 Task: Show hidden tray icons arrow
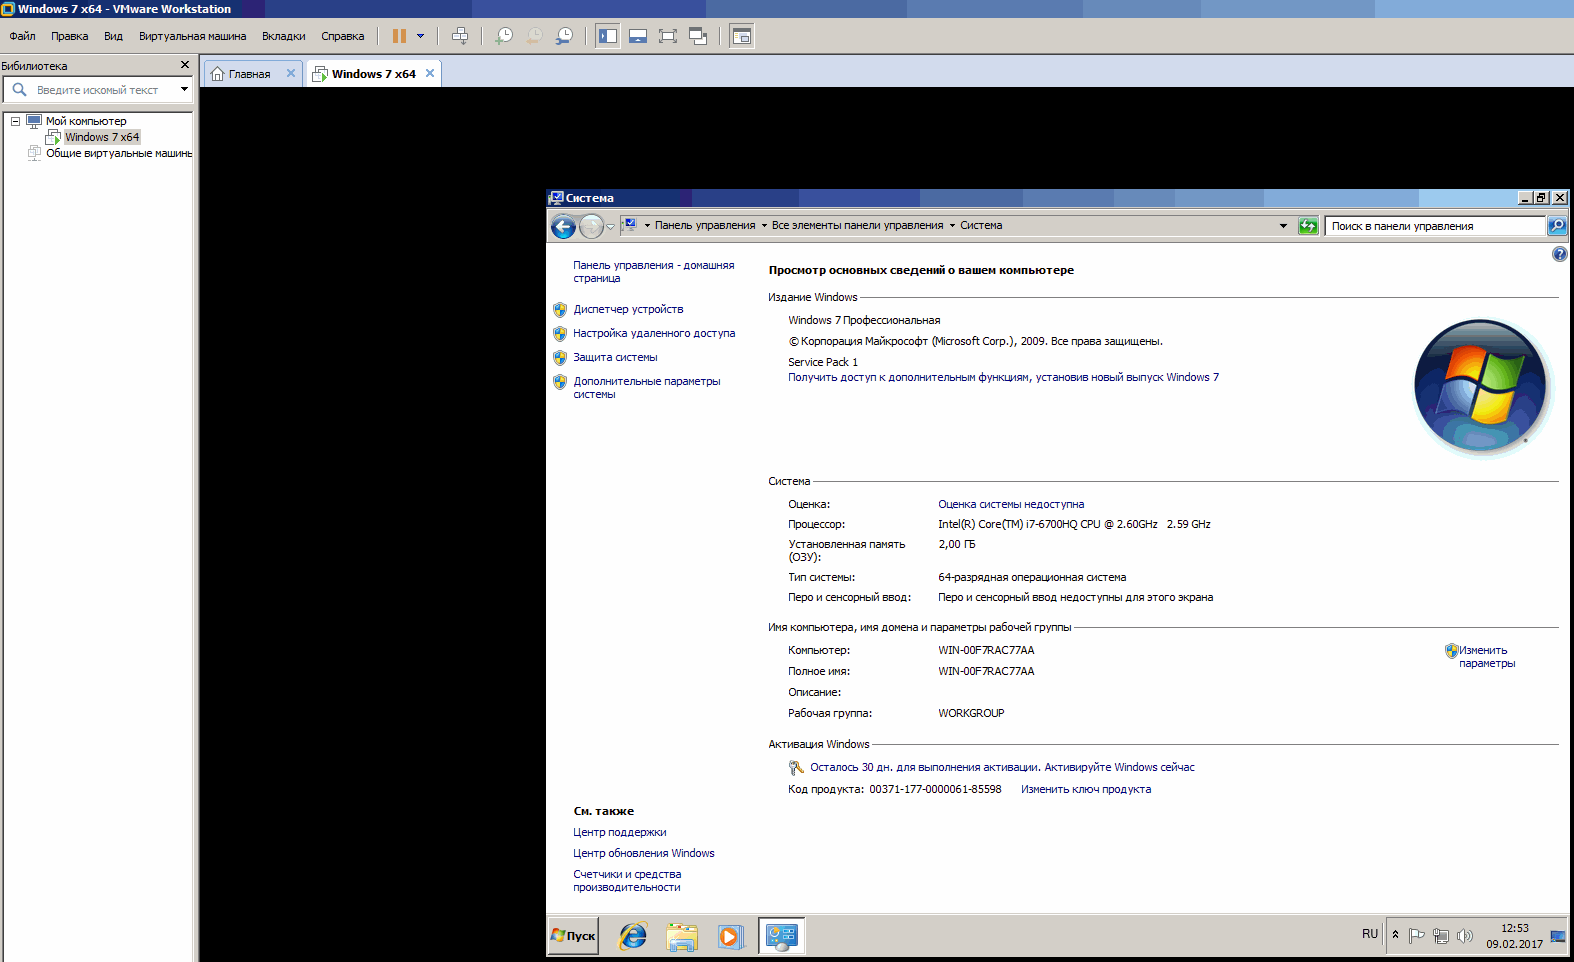pyautogui.click(x=1395, y=935)
